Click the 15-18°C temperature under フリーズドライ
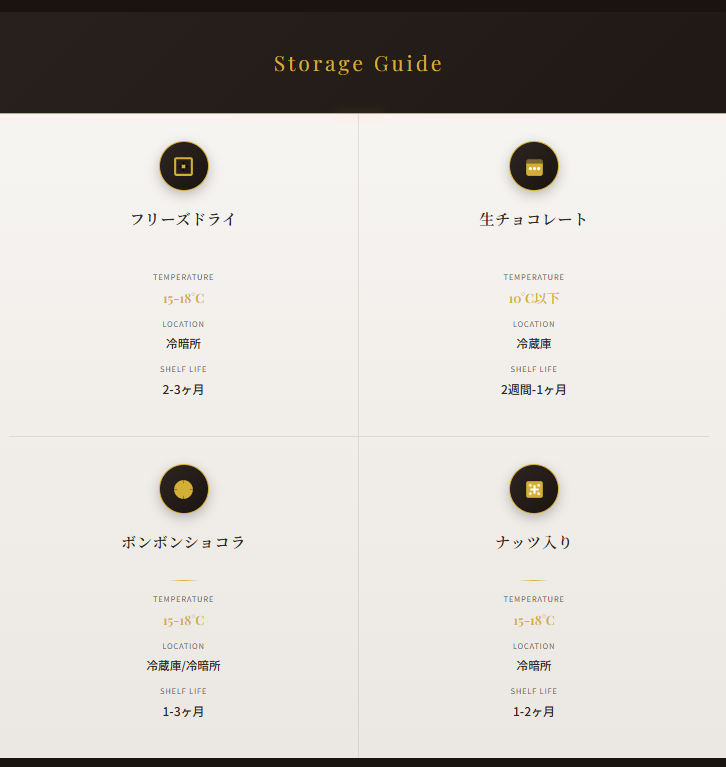Image resolution: width=726 pixels, height=767 pixels. pos(183,298)
